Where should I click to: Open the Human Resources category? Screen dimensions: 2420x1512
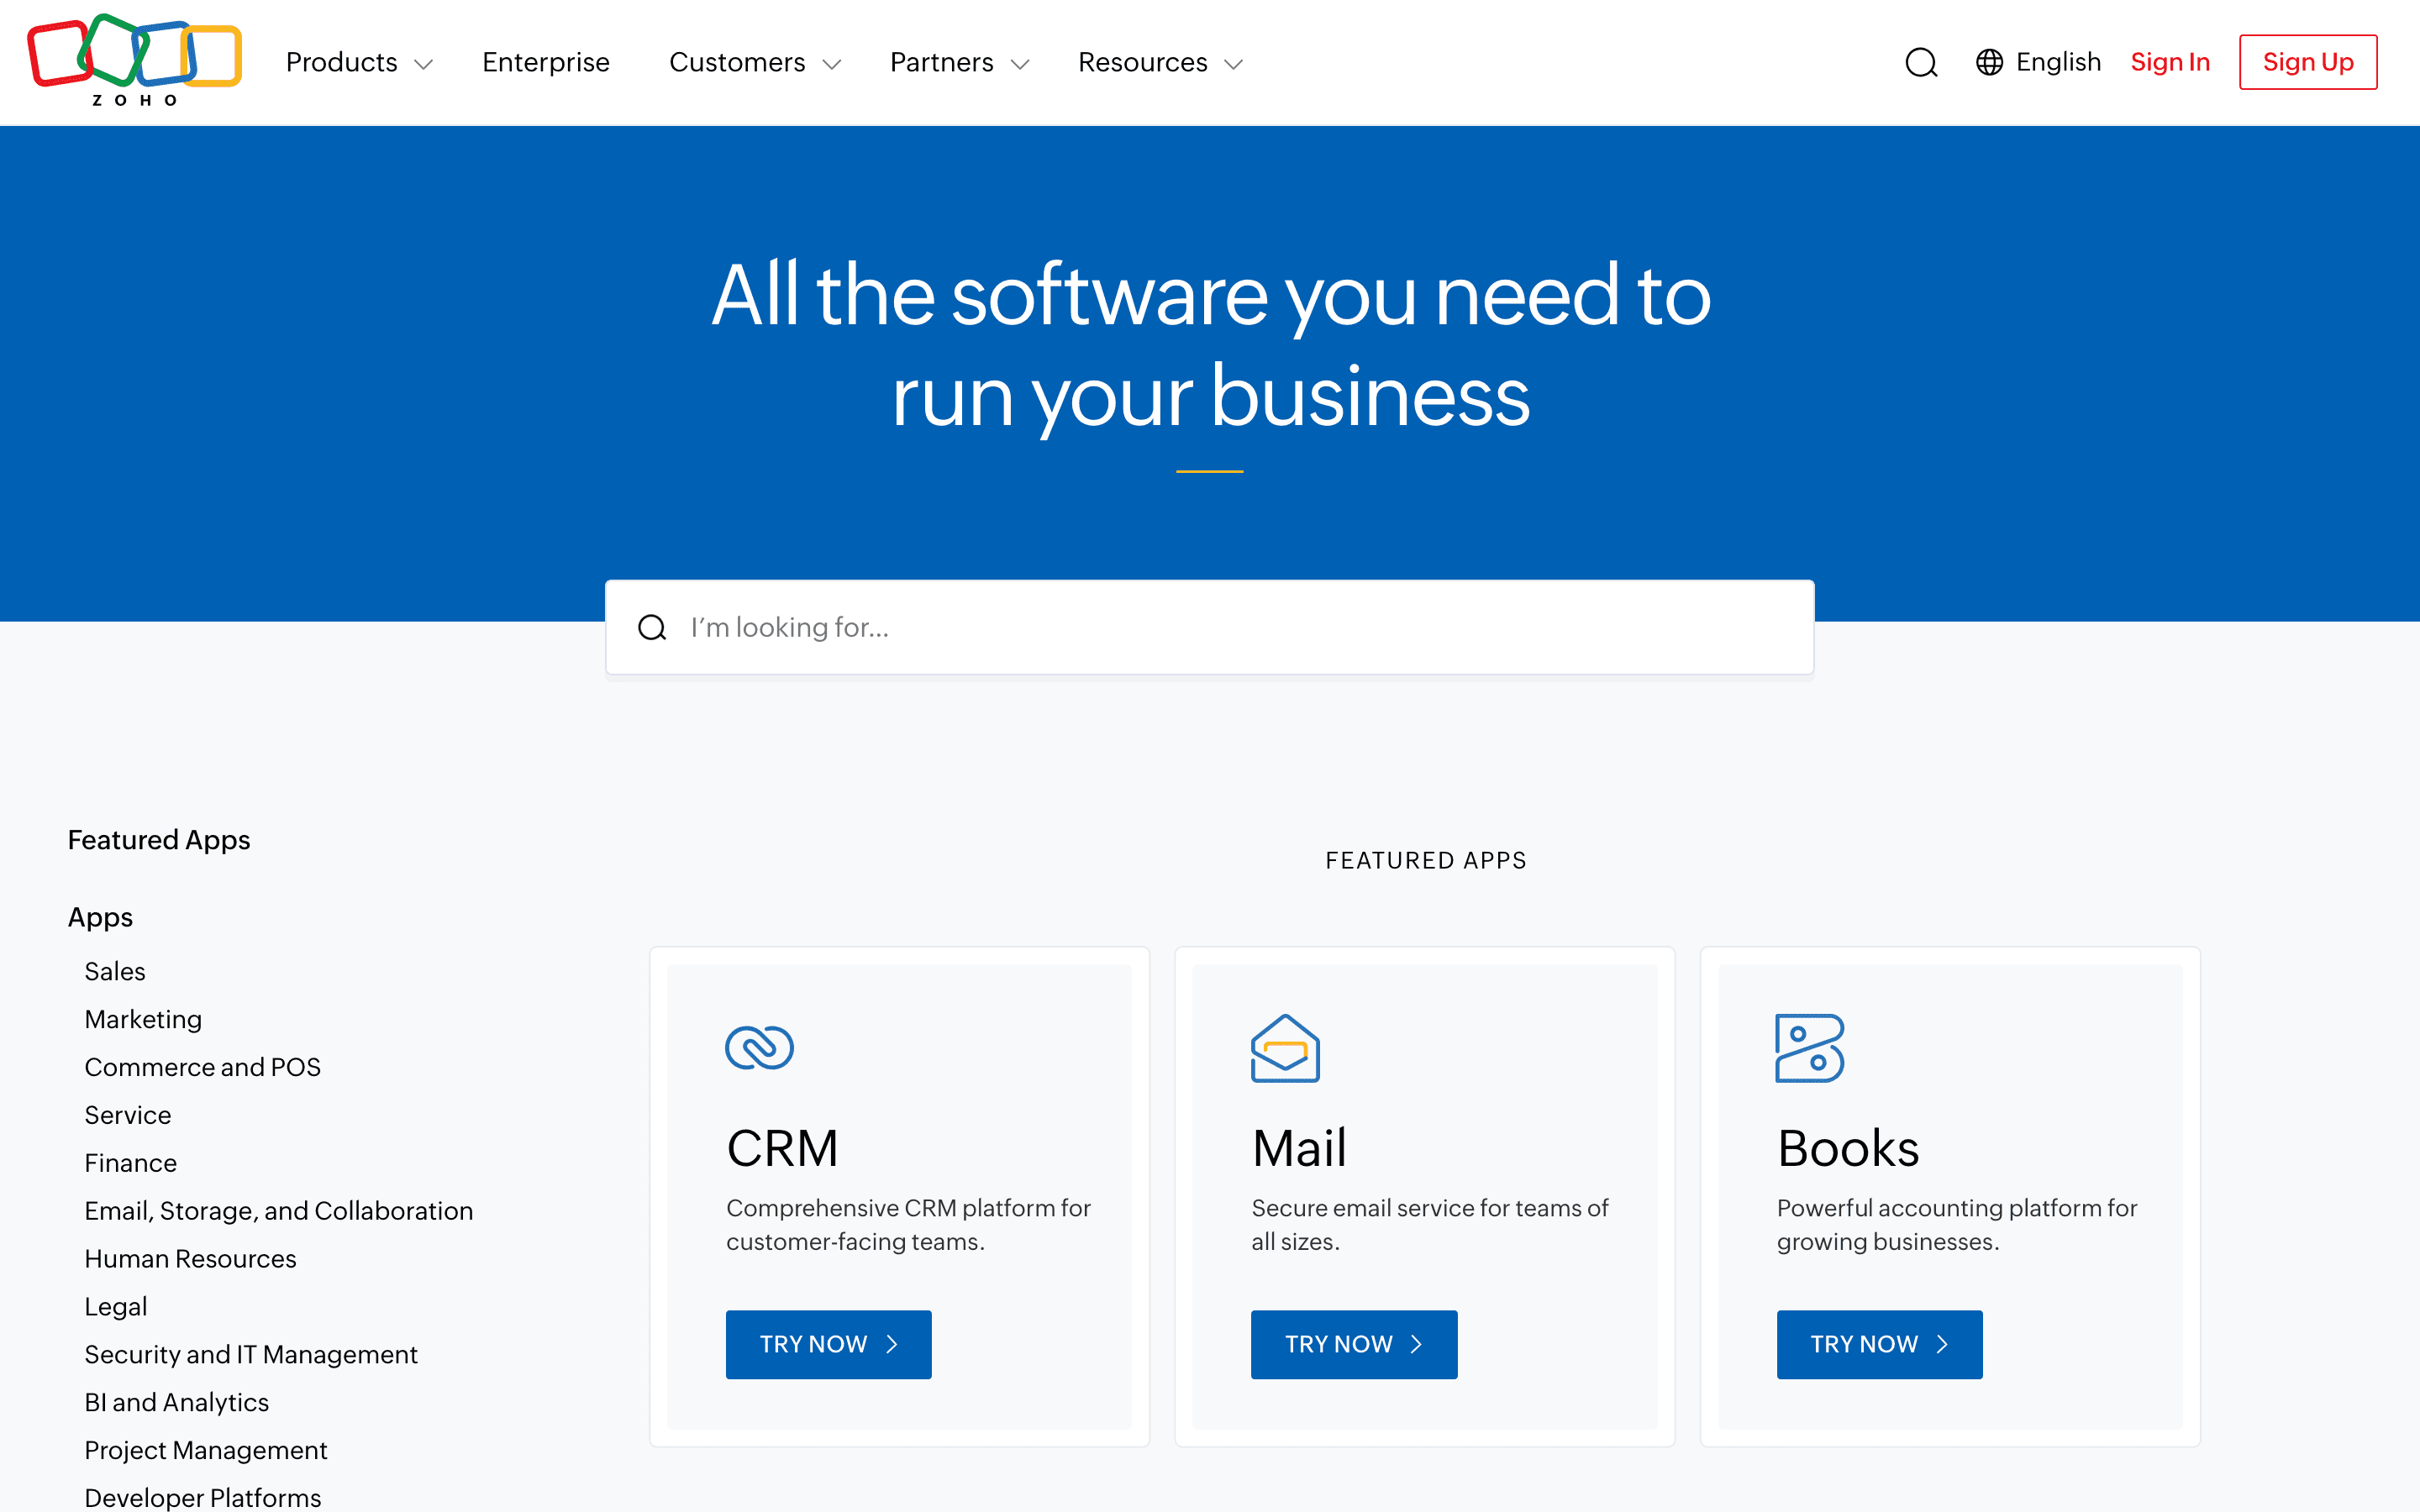pyautogui.click(x=191, y=1259)
